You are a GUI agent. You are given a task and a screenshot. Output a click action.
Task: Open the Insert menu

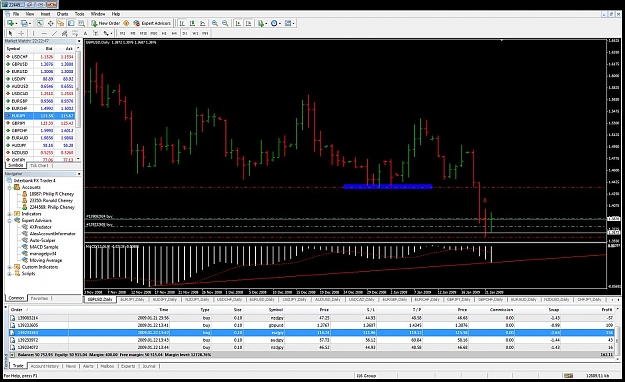click(45, 14)
